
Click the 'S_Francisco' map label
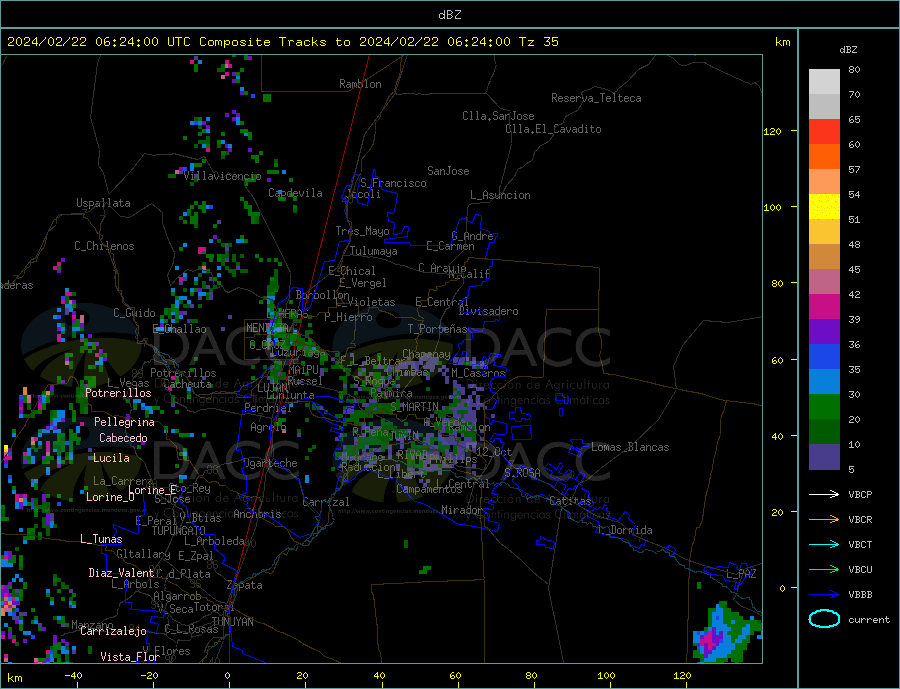[393, 183]
